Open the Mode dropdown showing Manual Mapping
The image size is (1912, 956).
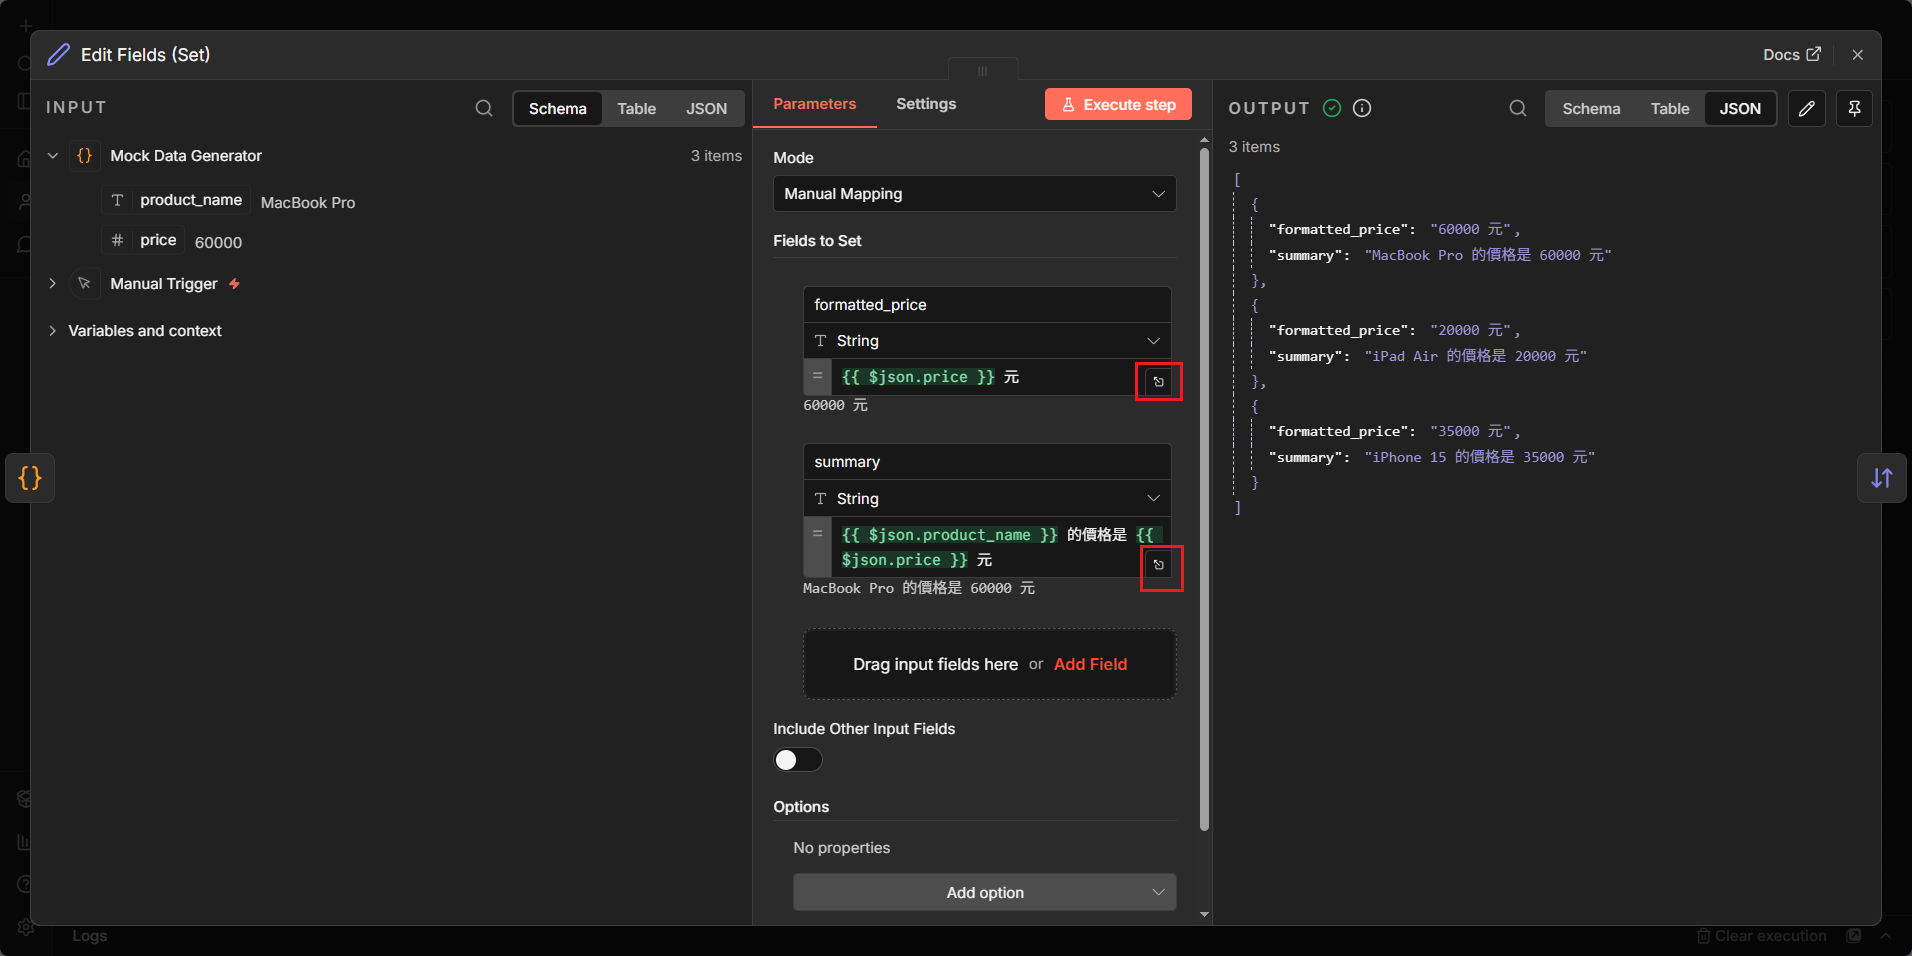(x=974, y=194)
